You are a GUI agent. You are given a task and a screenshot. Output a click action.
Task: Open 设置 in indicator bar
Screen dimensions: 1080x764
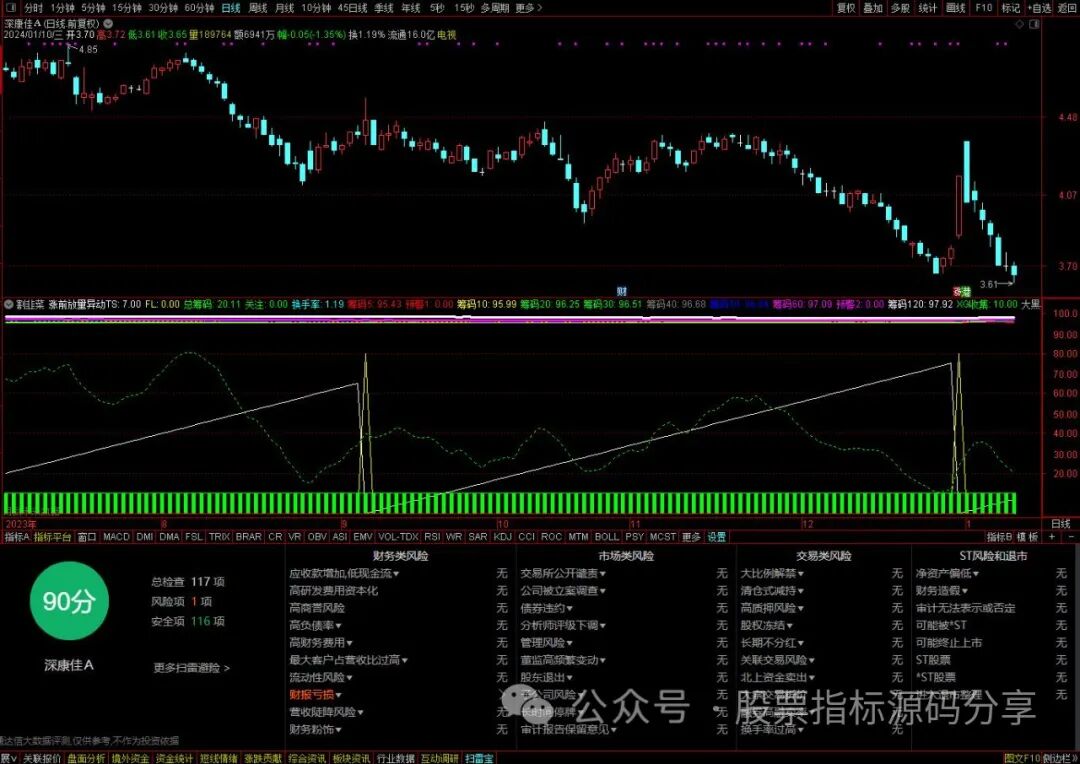point(717,537)
